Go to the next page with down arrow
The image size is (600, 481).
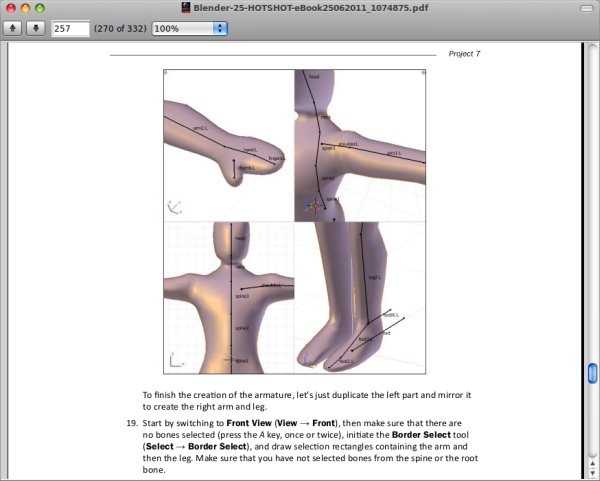[x=36, y=28]
